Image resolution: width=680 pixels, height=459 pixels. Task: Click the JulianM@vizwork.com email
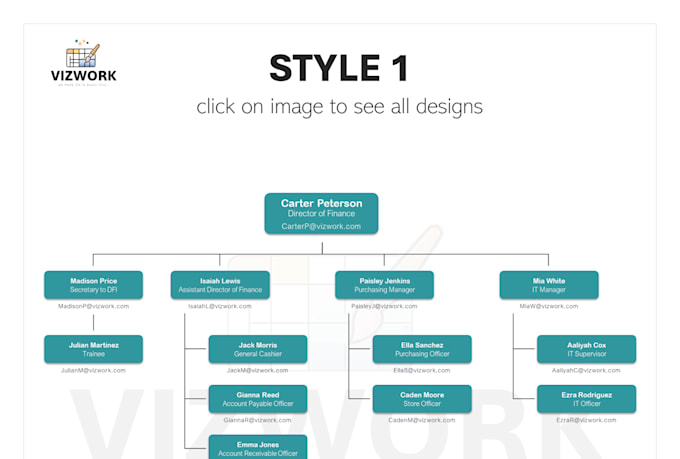pyautogui.click(x=93, y=370)
